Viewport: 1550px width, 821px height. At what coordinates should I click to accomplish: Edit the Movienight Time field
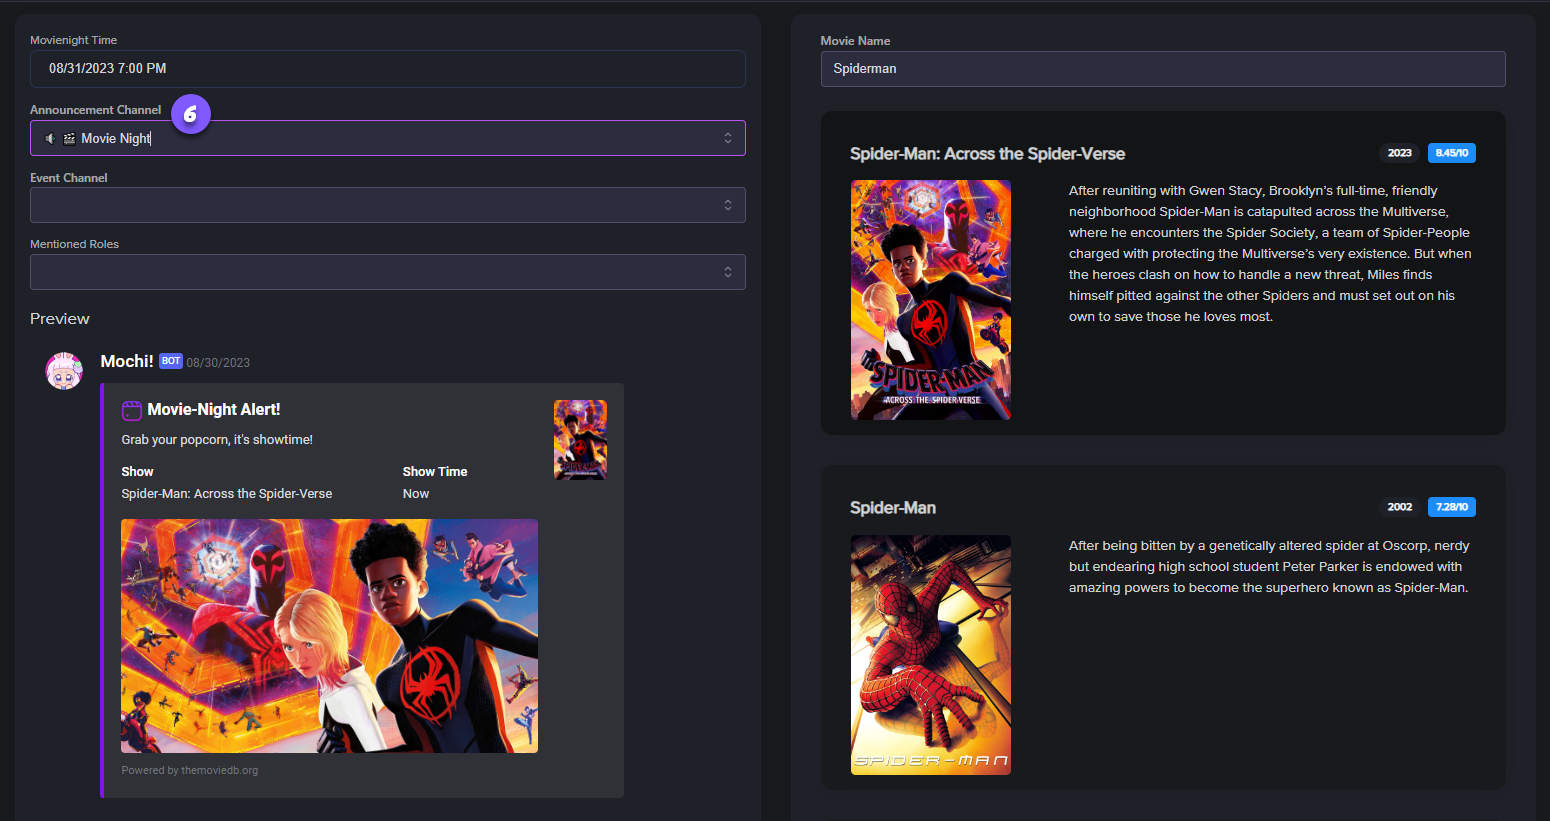coord(387,69)
